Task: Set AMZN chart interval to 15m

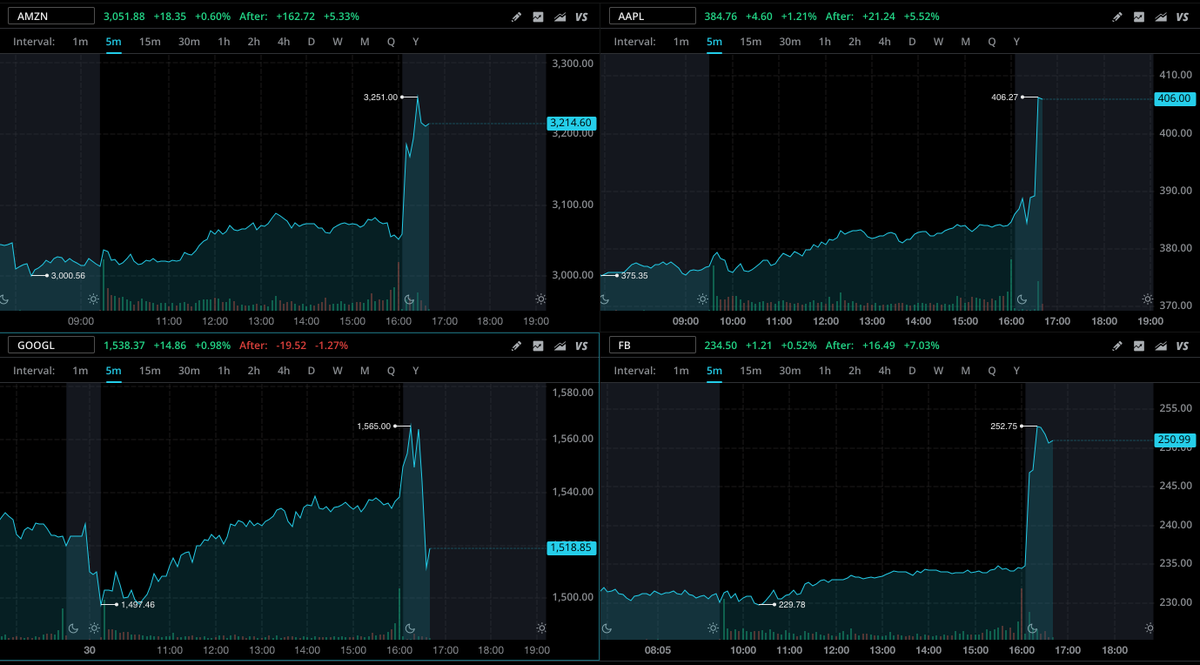Action: click(x=150, y=42)
